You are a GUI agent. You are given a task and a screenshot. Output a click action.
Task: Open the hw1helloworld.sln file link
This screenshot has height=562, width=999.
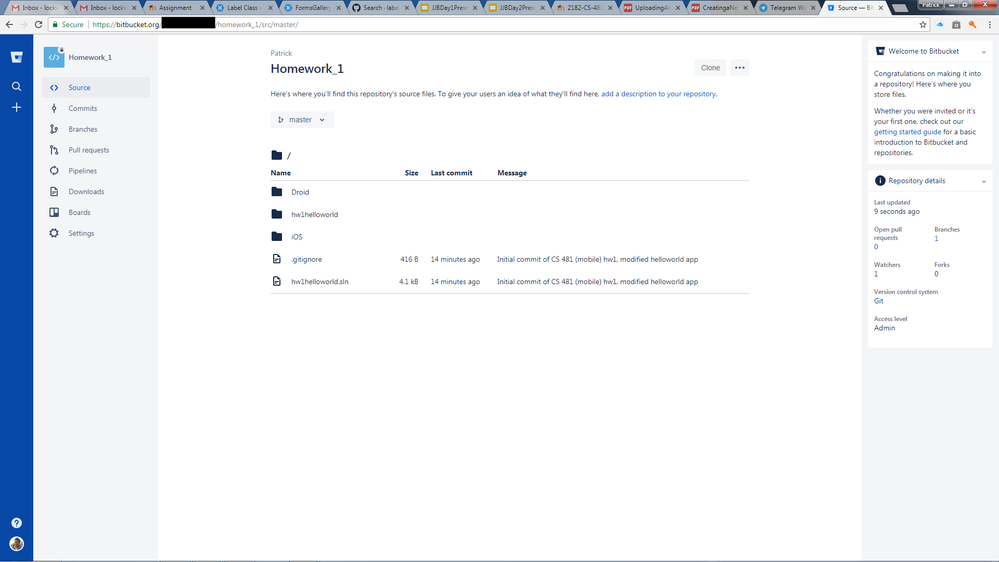pyautogui.click(x=320, y=282)
